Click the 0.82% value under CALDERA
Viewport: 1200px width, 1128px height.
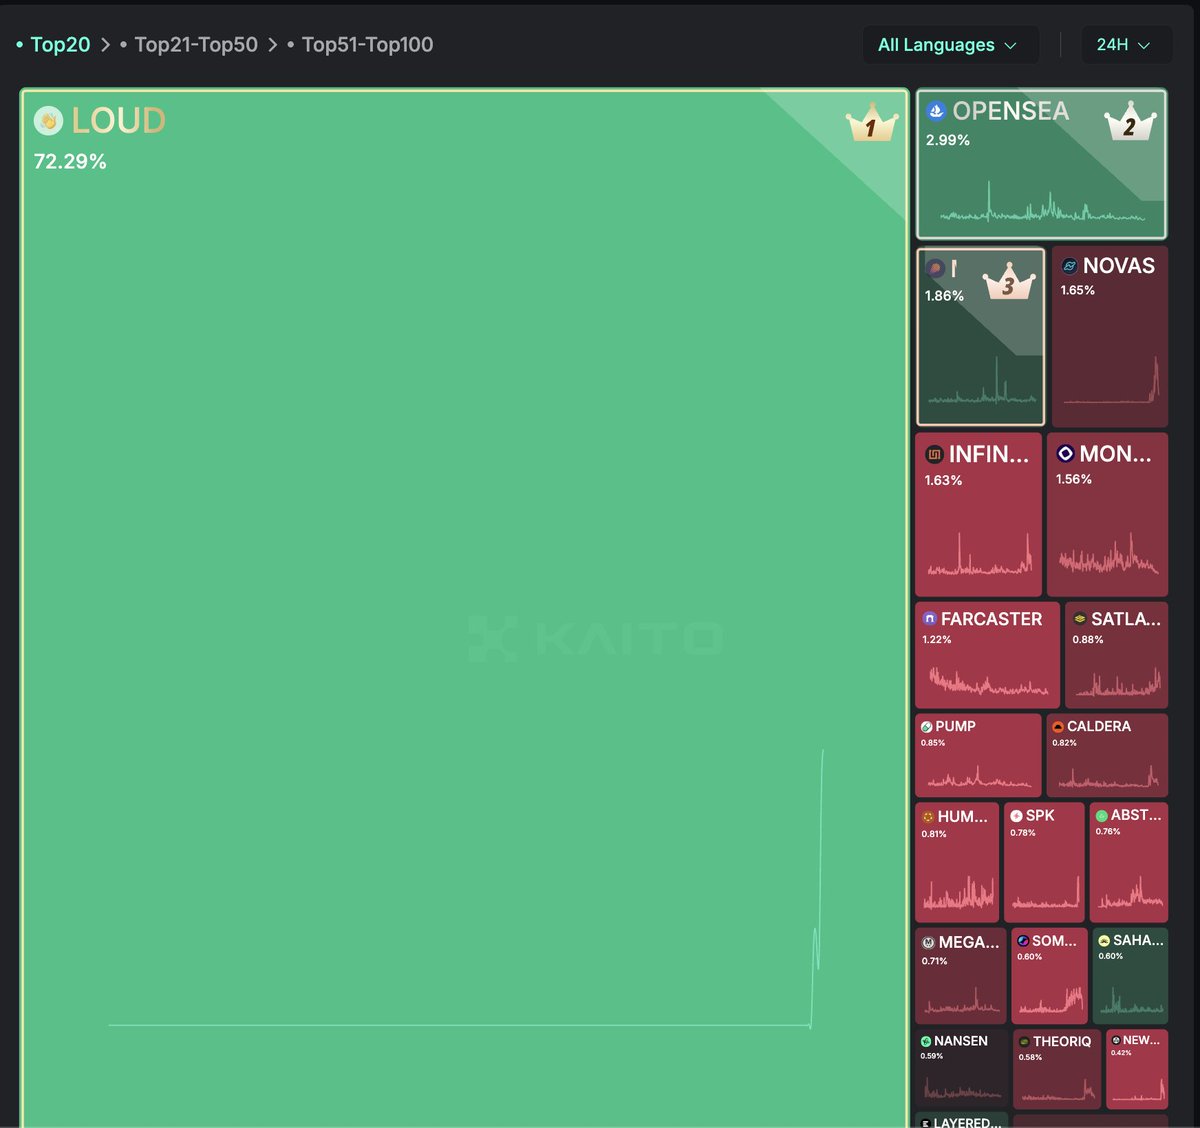[x=1064, y=743]
